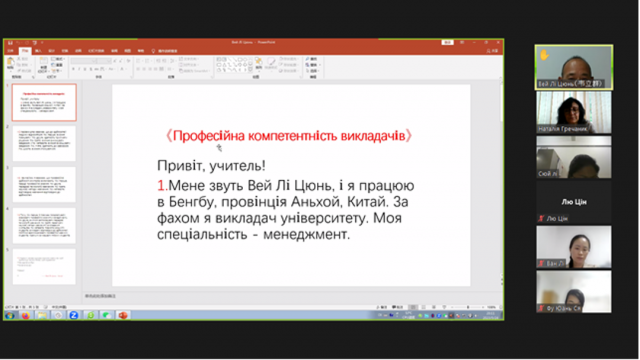Click the Notes button in the status bar
The height and width of the screenshot is (360, 640).
click(x=382, y=307)
